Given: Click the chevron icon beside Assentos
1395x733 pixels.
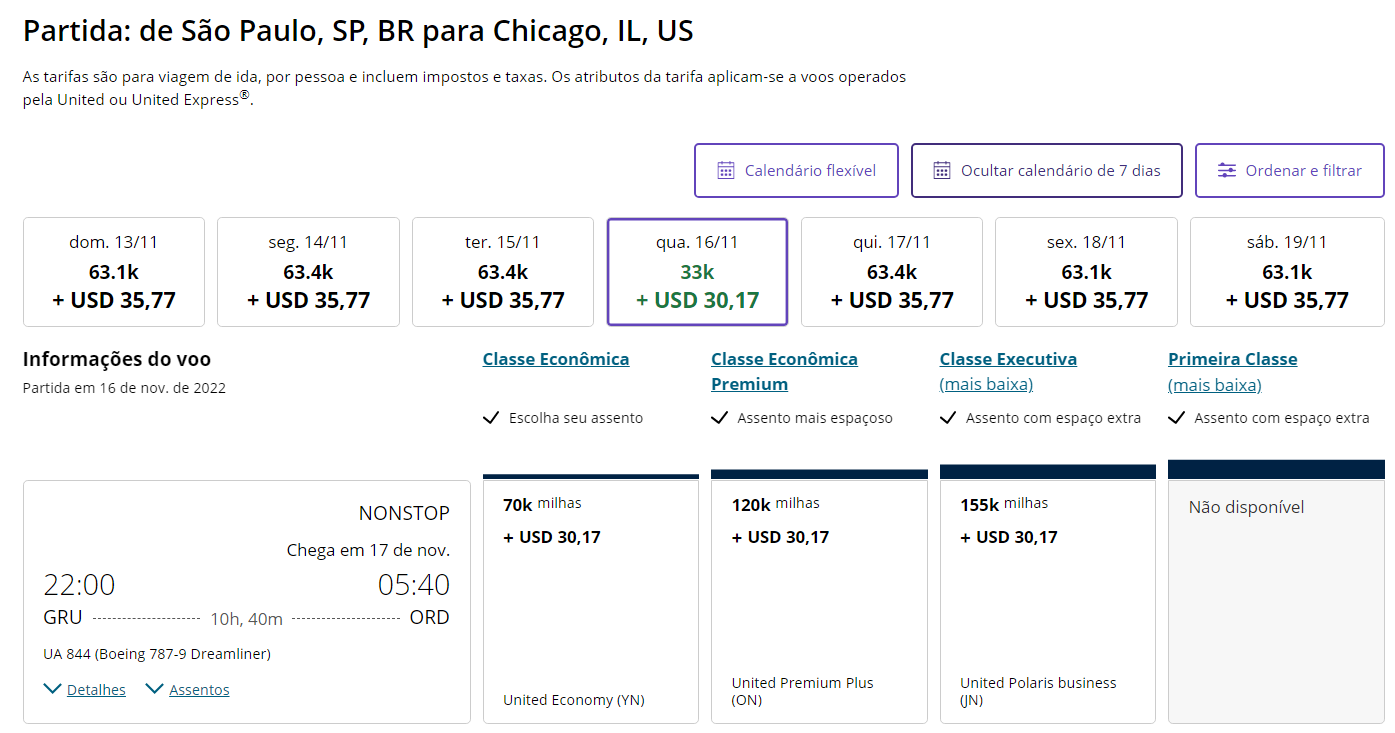Looking at the screenshot, I should 155,688.
